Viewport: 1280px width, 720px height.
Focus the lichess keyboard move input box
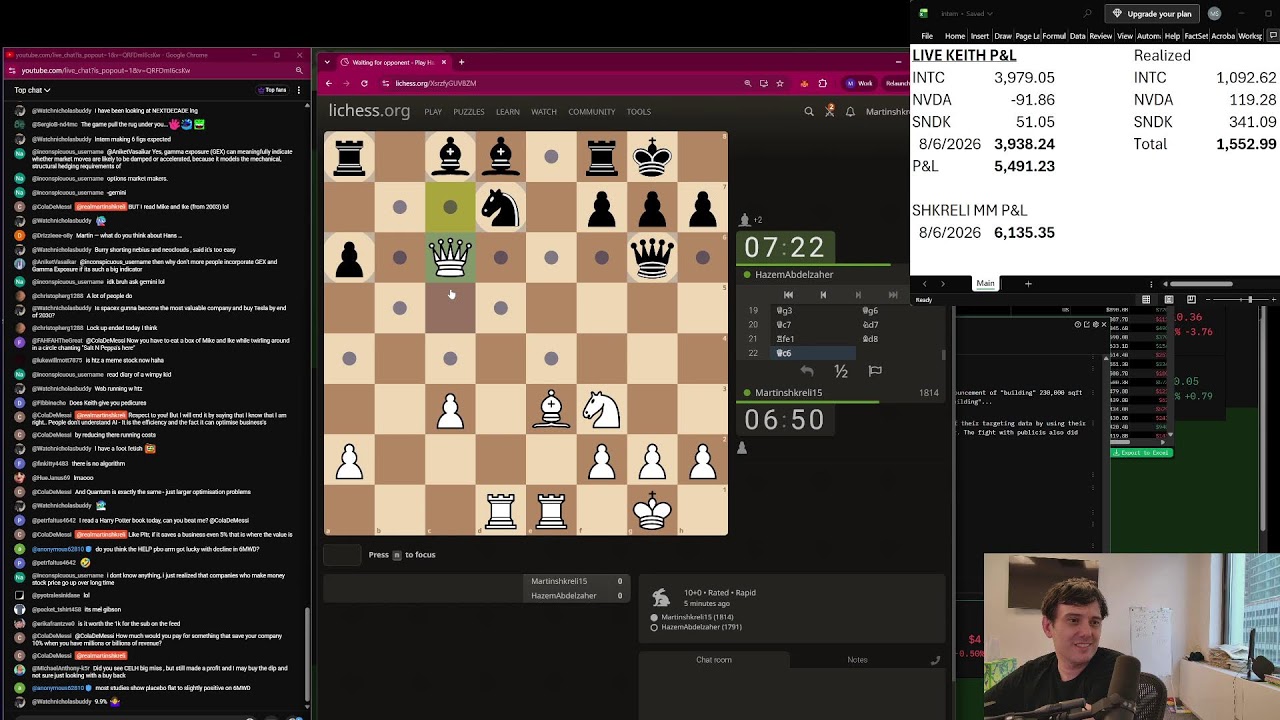coord(342,555)
